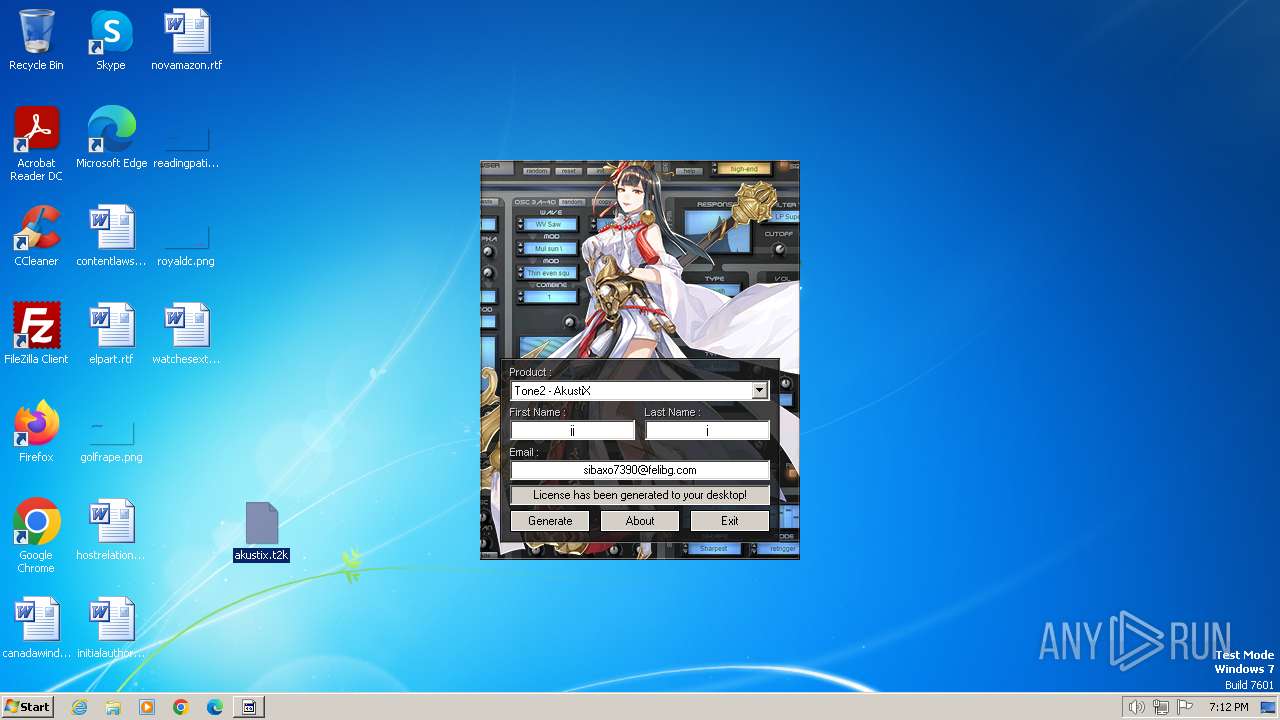Viewport: 1280px width, 720px height.
Task: Open Edge from the taskbar
Action: [x=215, y=707]
